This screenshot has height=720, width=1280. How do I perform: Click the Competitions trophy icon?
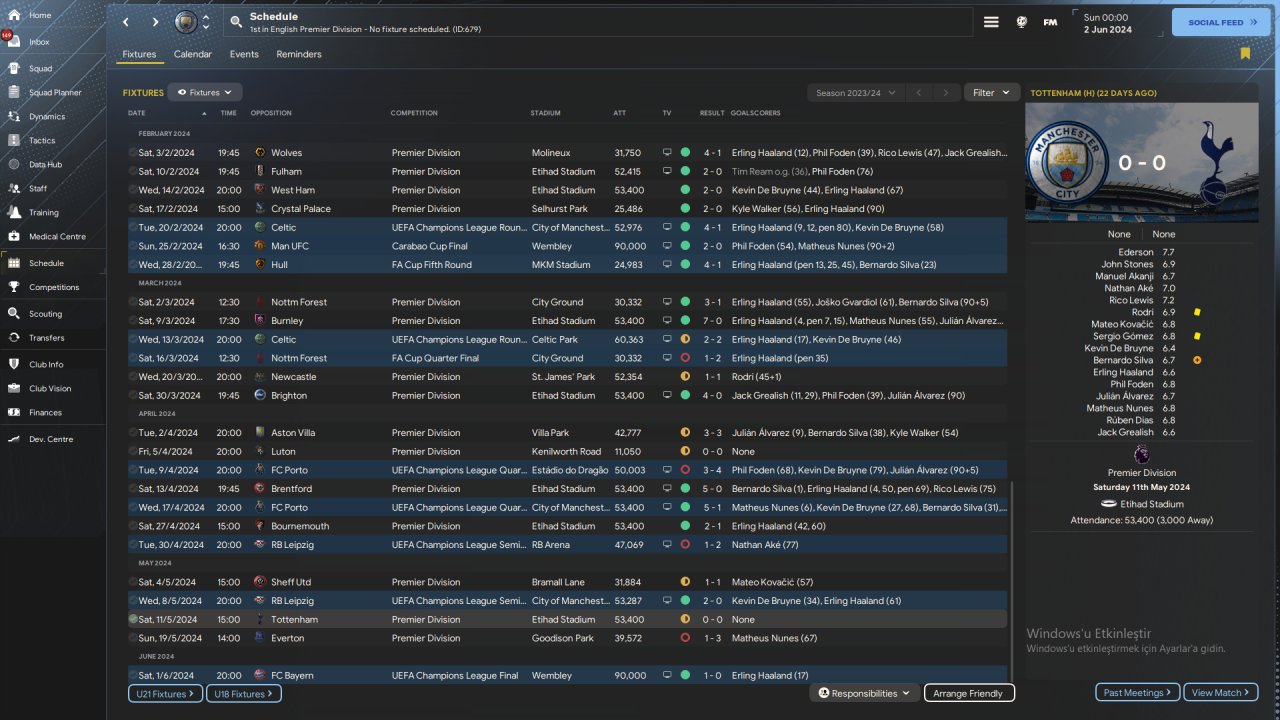point(14,287)
